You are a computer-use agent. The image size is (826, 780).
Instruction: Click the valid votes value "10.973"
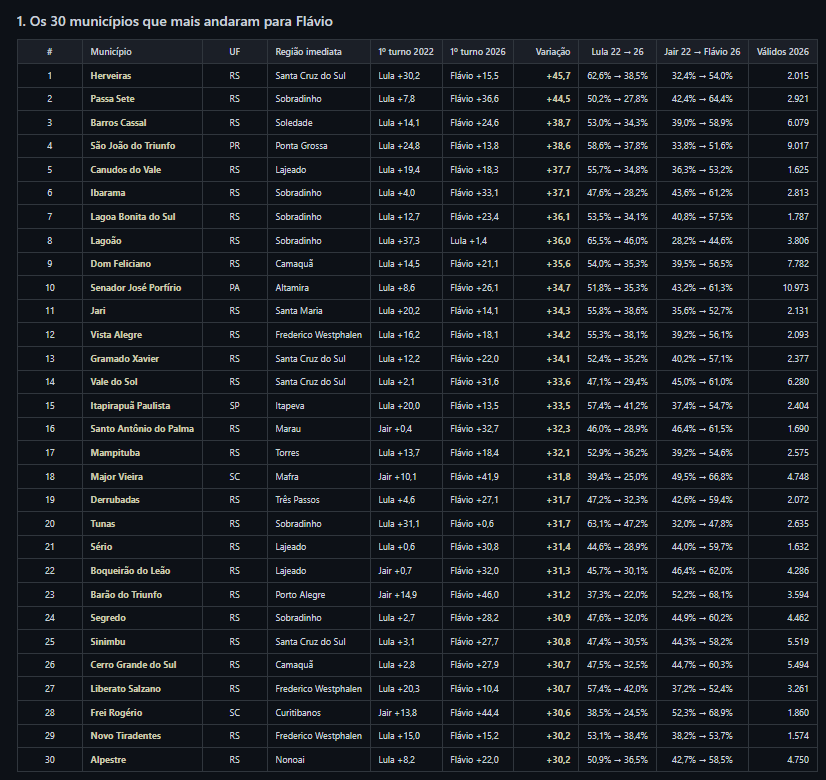tap(795, 288)
